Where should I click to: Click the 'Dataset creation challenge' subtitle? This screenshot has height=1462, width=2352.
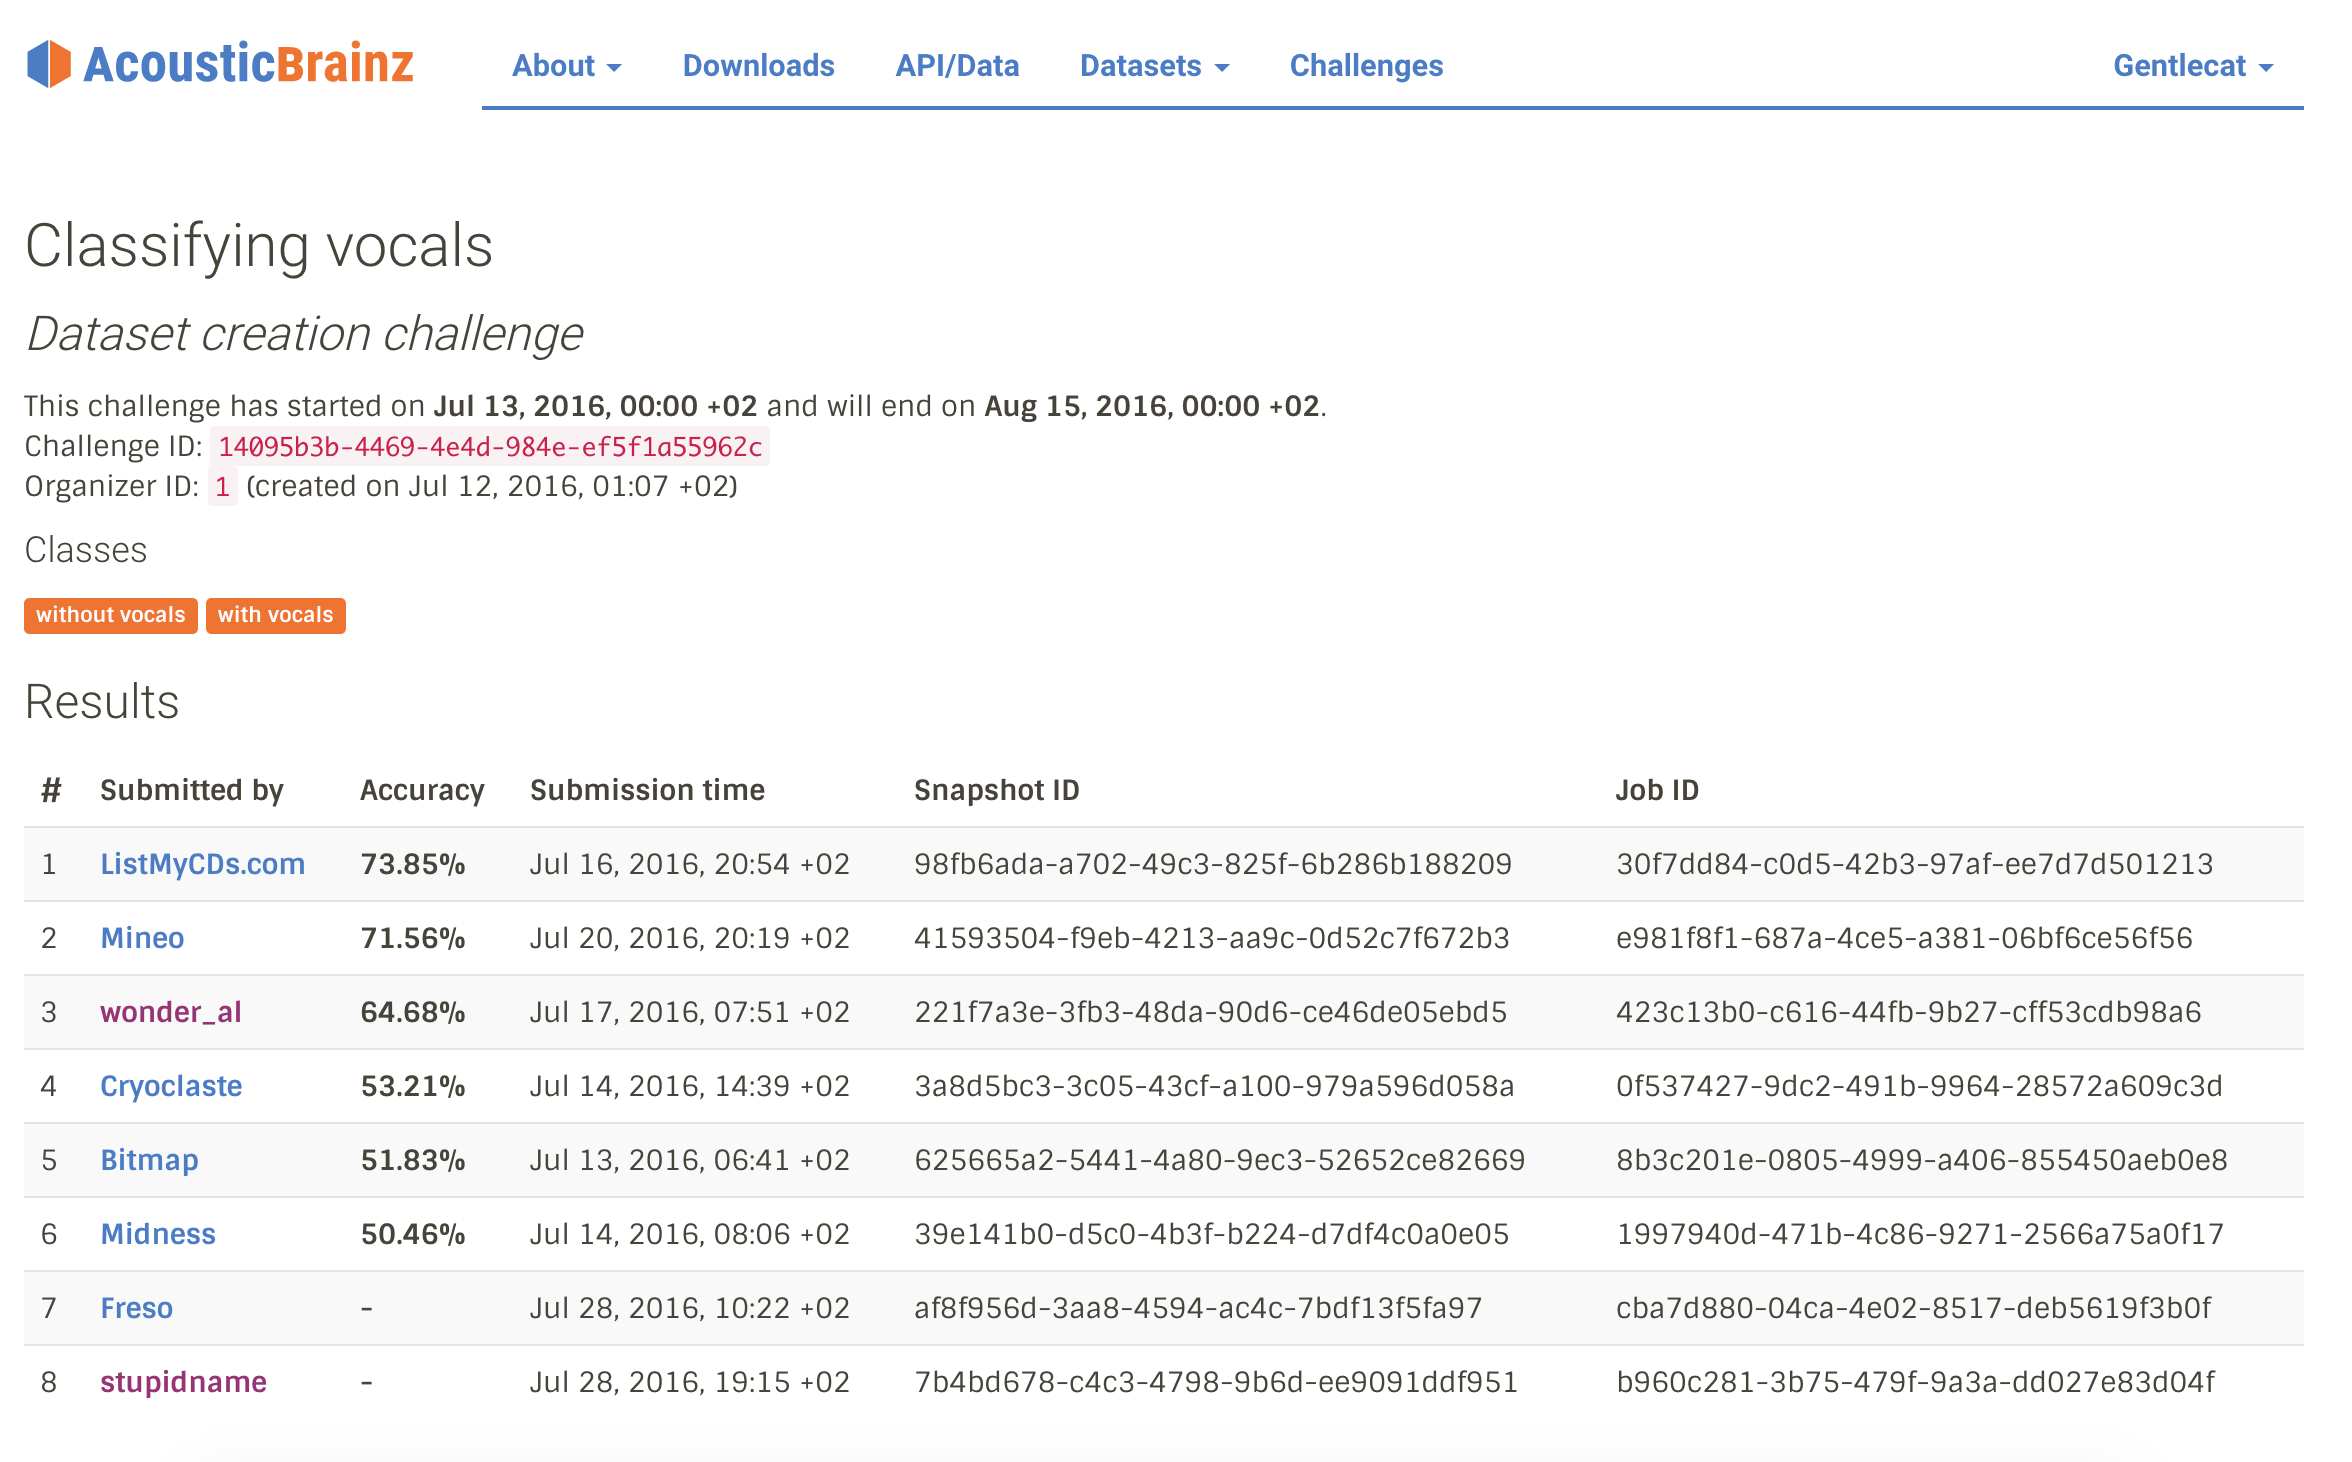305,334
